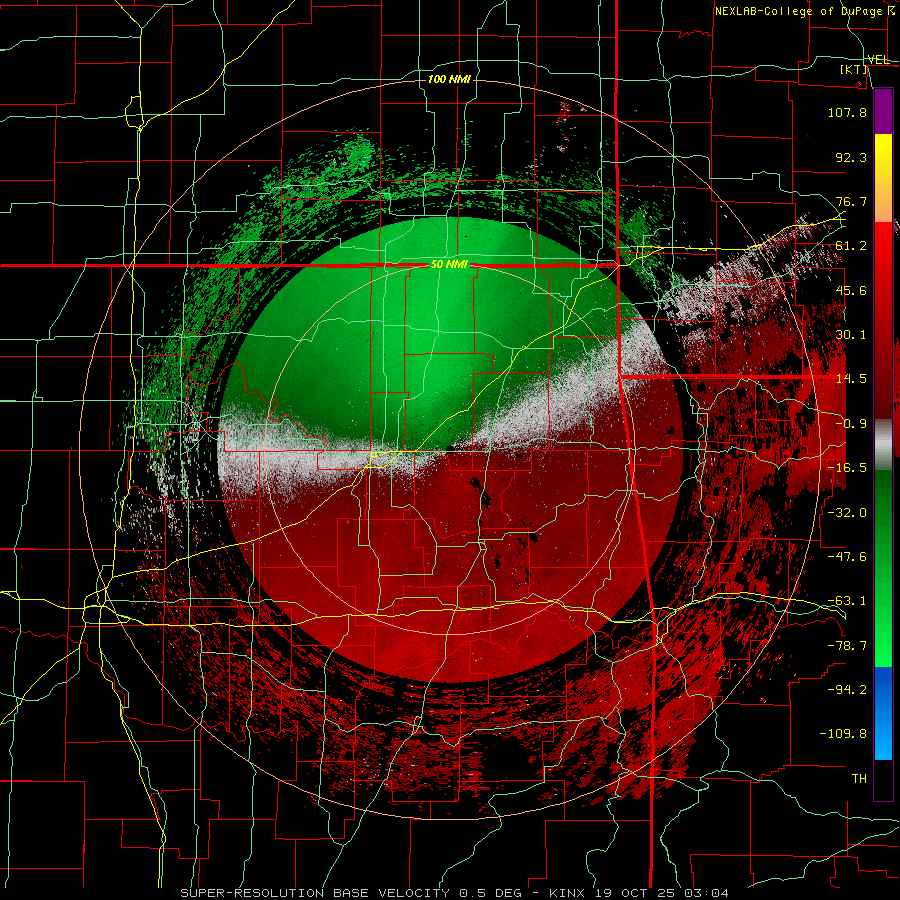The height and width of the screenshot is (900, 900).
Task: Select the 14.5 scale value
Action: coord(851,379)
